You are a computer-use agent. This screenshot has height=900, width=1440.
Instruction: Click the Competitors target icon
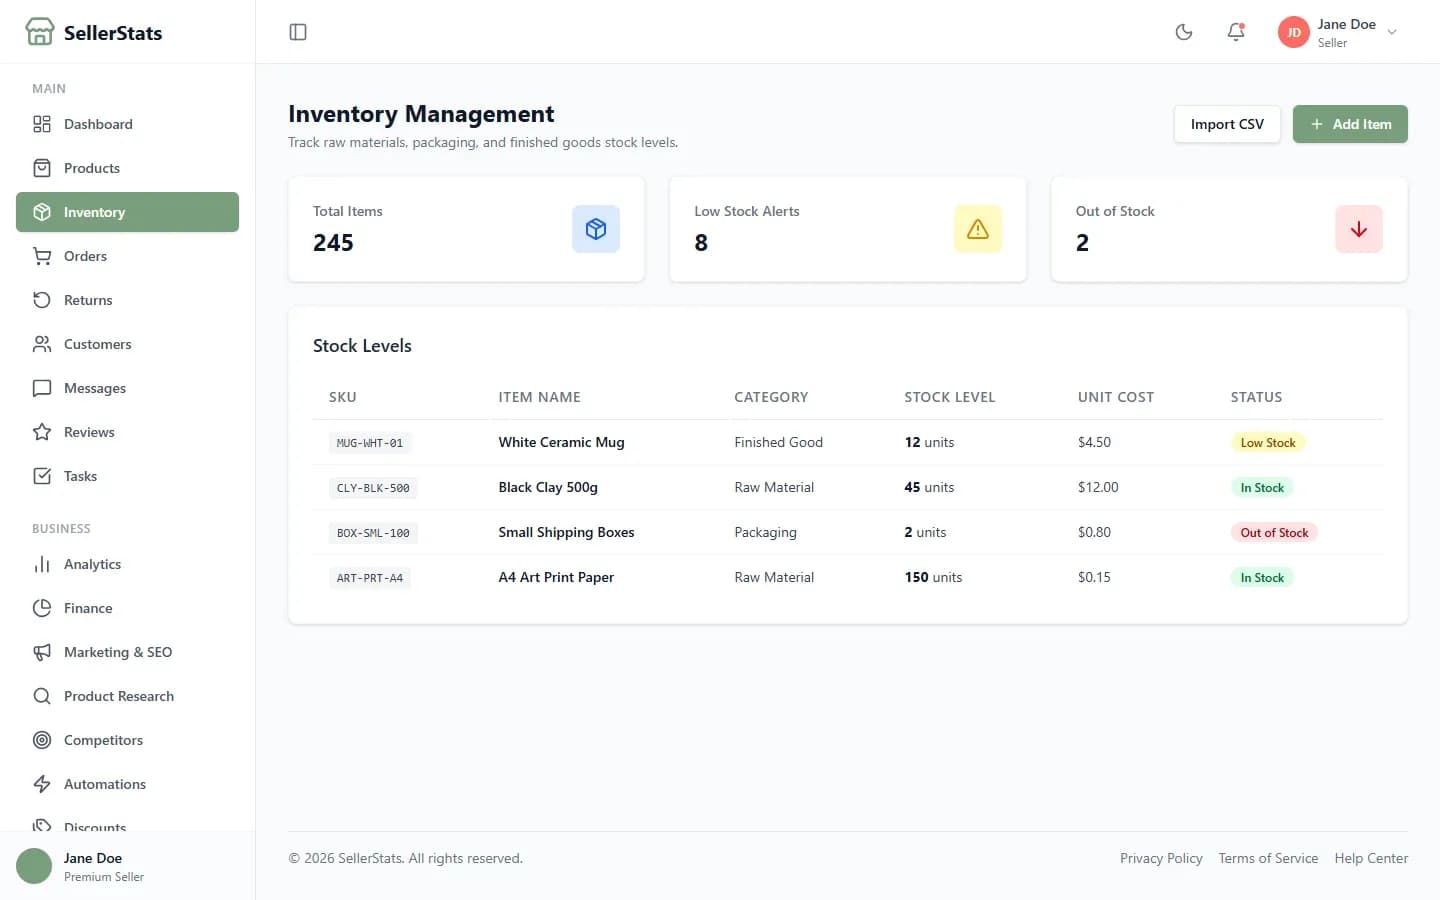pyautogui.click(x=42, y=740)
